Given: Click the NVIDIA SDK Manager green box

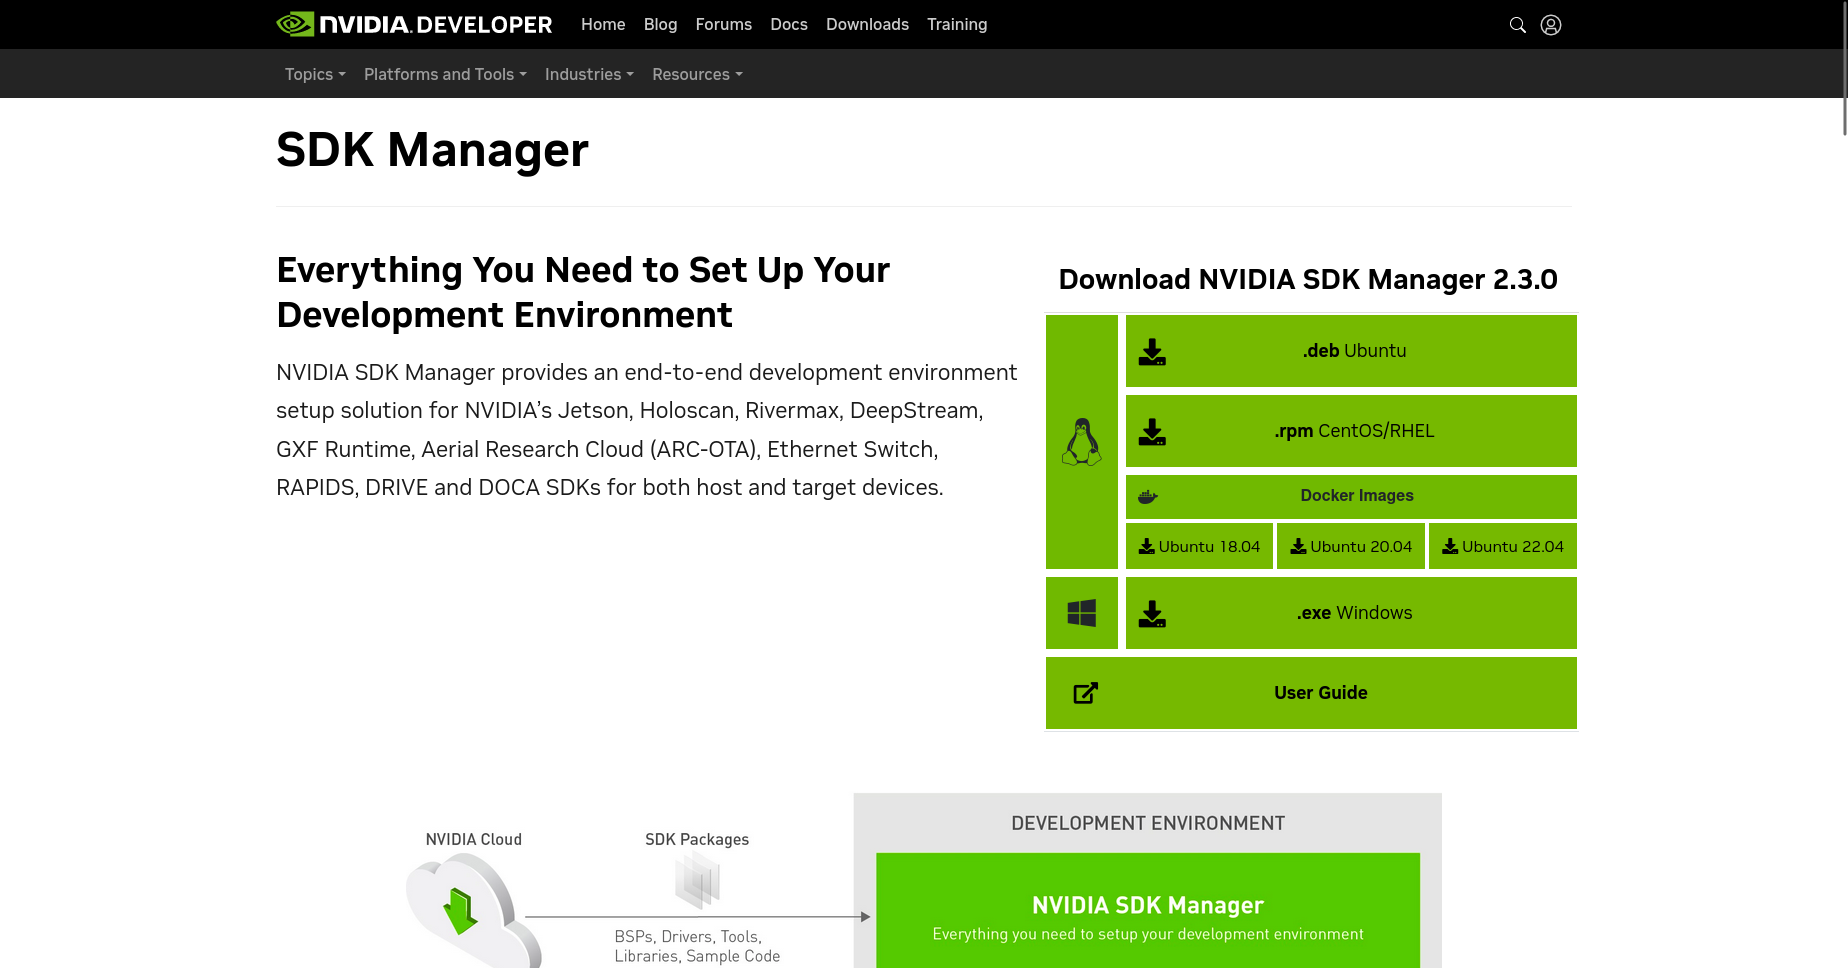Looking at the screenshot, I should pos(1148,910).
